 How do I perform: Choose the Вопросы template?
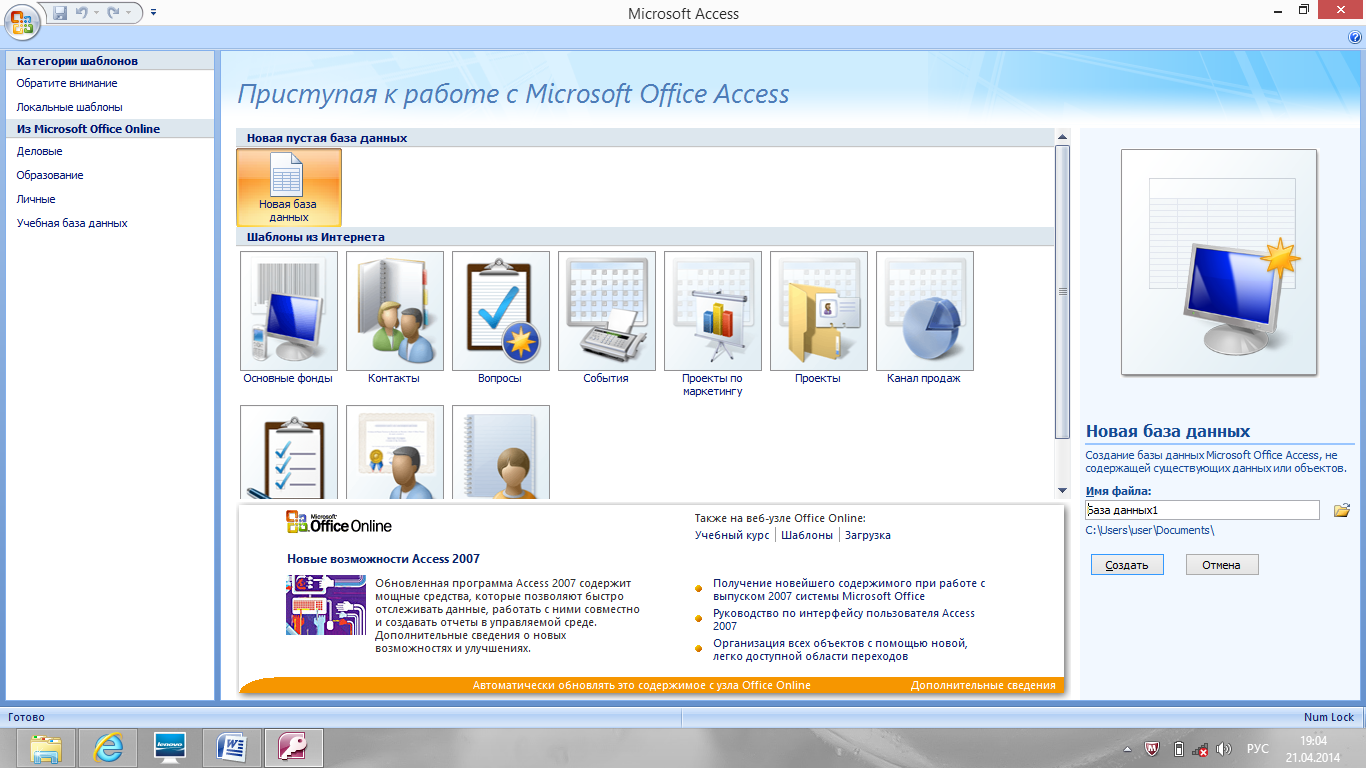click(500, 318)
